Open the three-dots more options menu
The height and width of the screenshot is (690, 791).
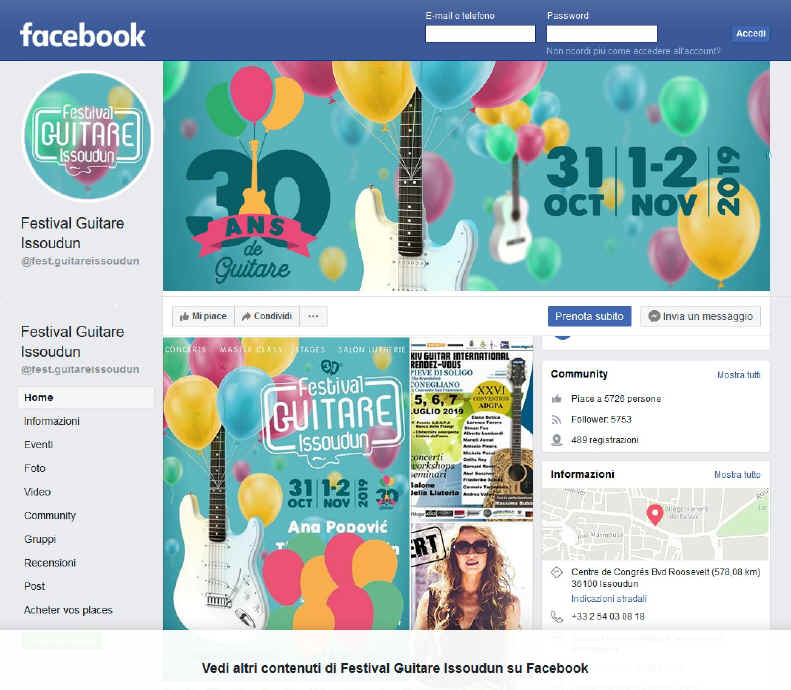point(313,316)
